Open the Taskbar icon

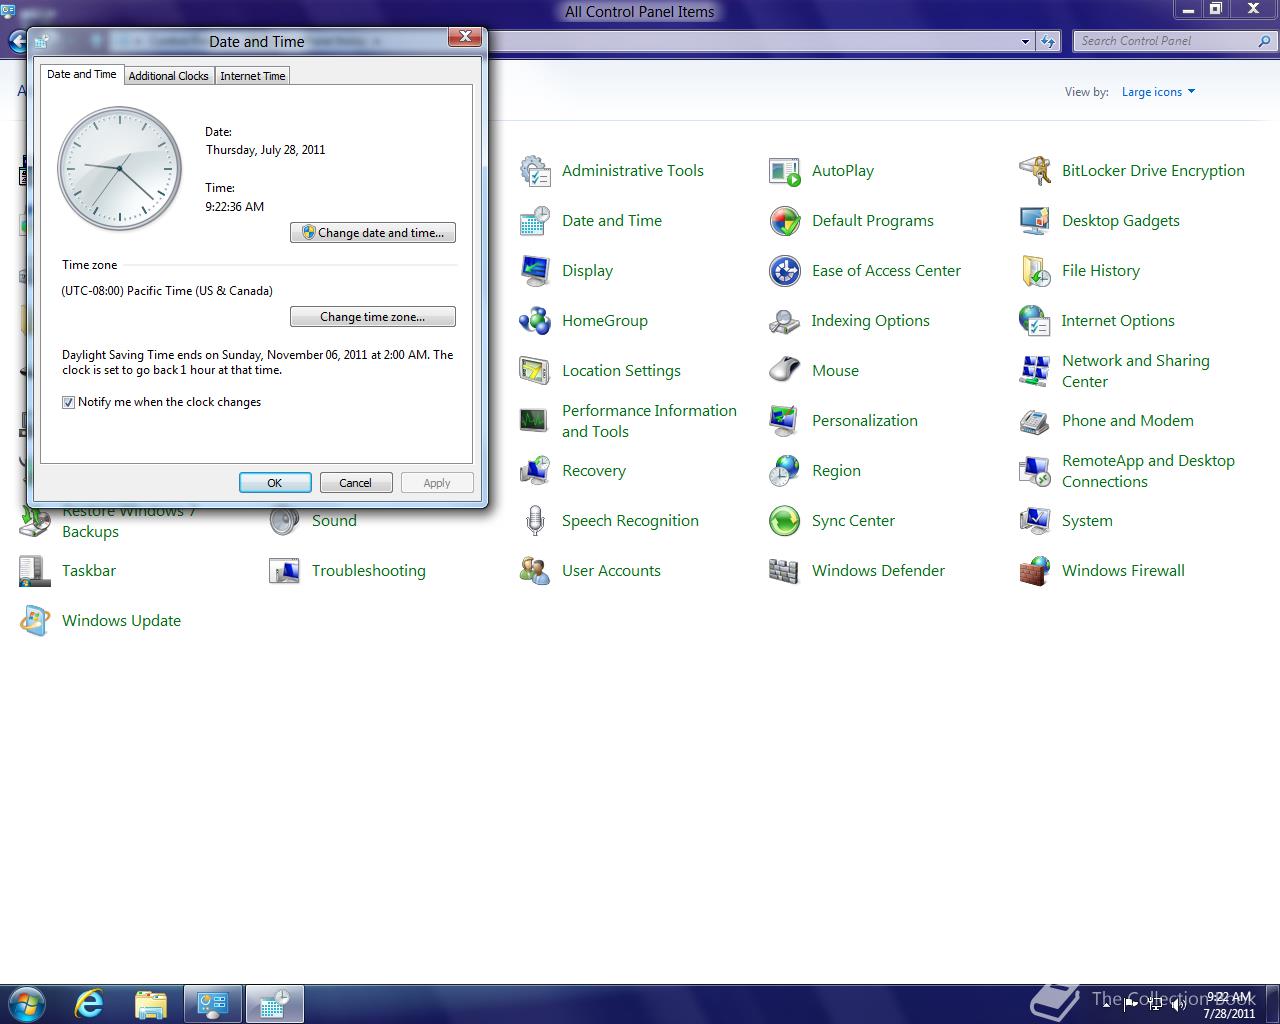click(x=35, y=571)
